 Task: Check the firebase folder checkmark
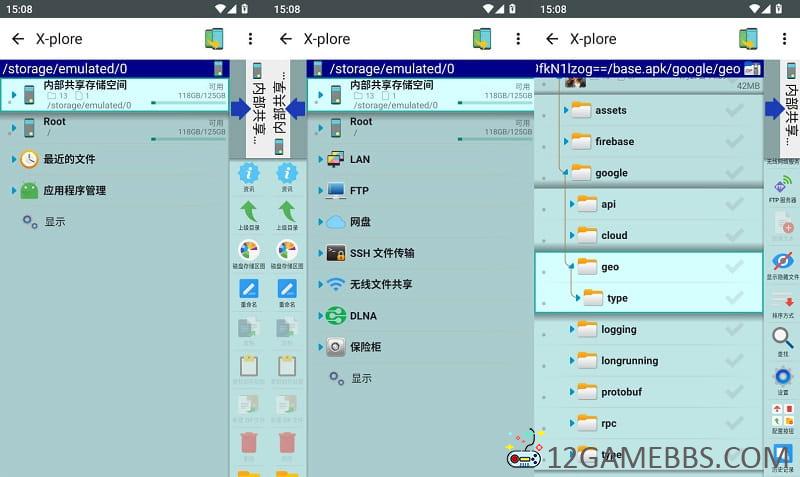click(734, 141)
